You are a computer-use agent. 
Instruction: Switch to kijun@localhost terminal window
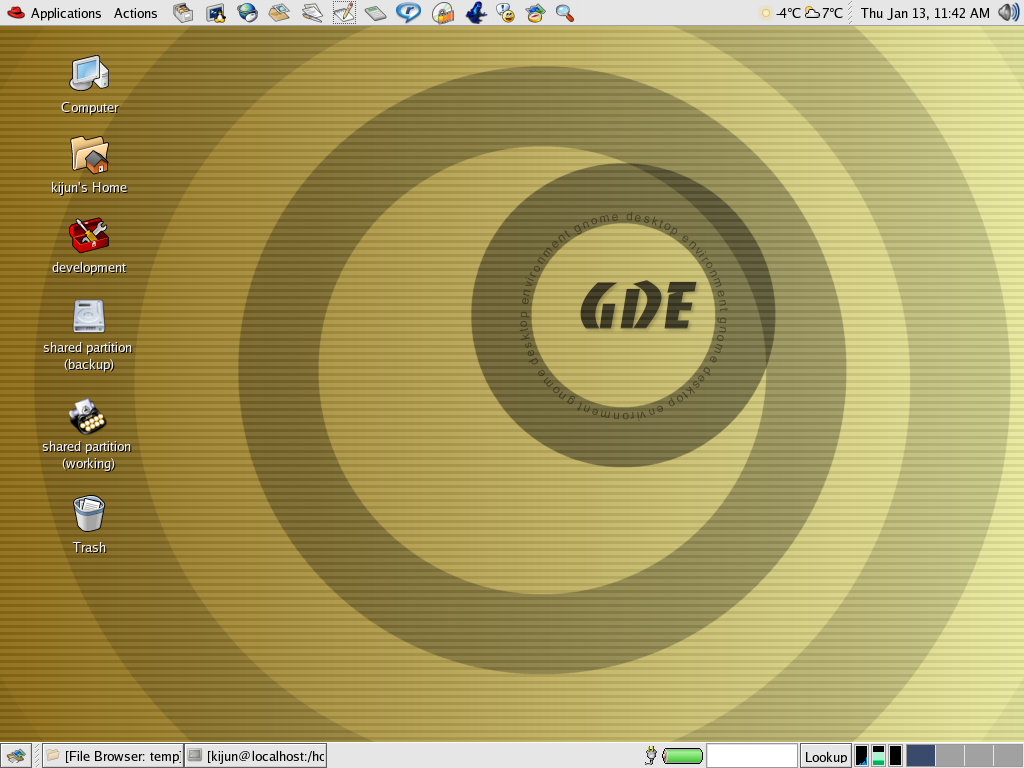256,756
